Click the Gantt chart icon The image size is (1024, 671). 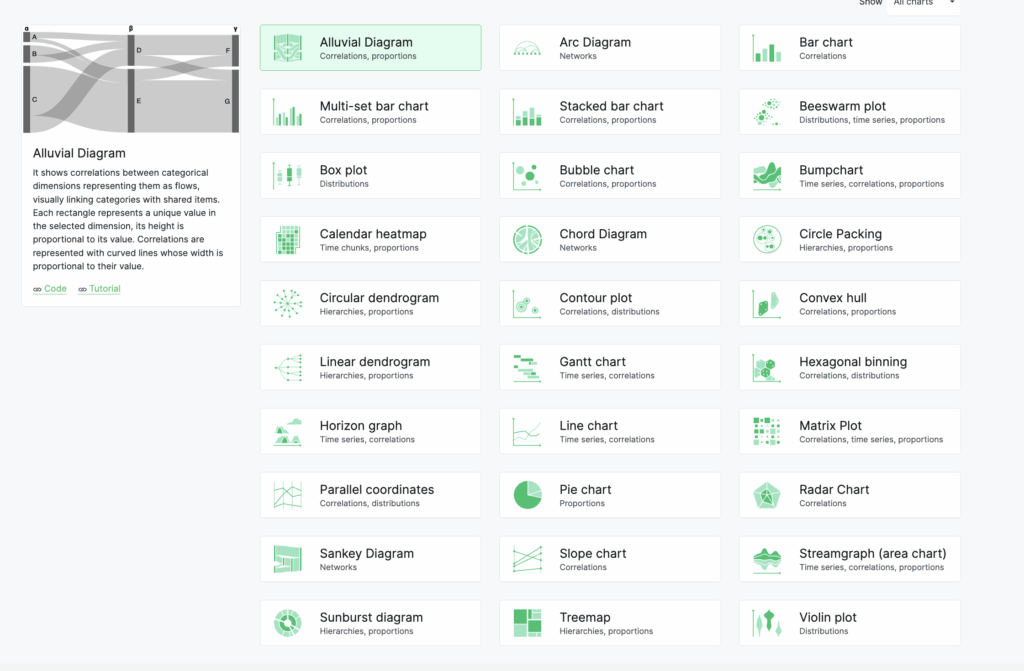[527, 368]
